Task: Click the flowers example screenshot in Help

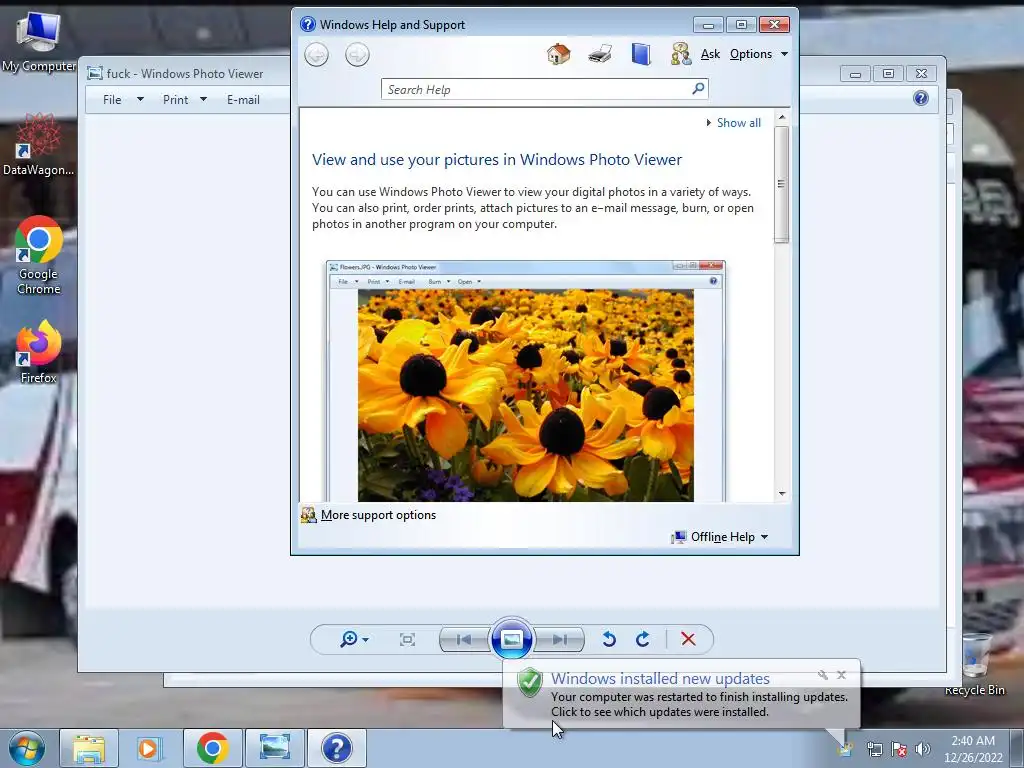Action: tap(526, 381)
